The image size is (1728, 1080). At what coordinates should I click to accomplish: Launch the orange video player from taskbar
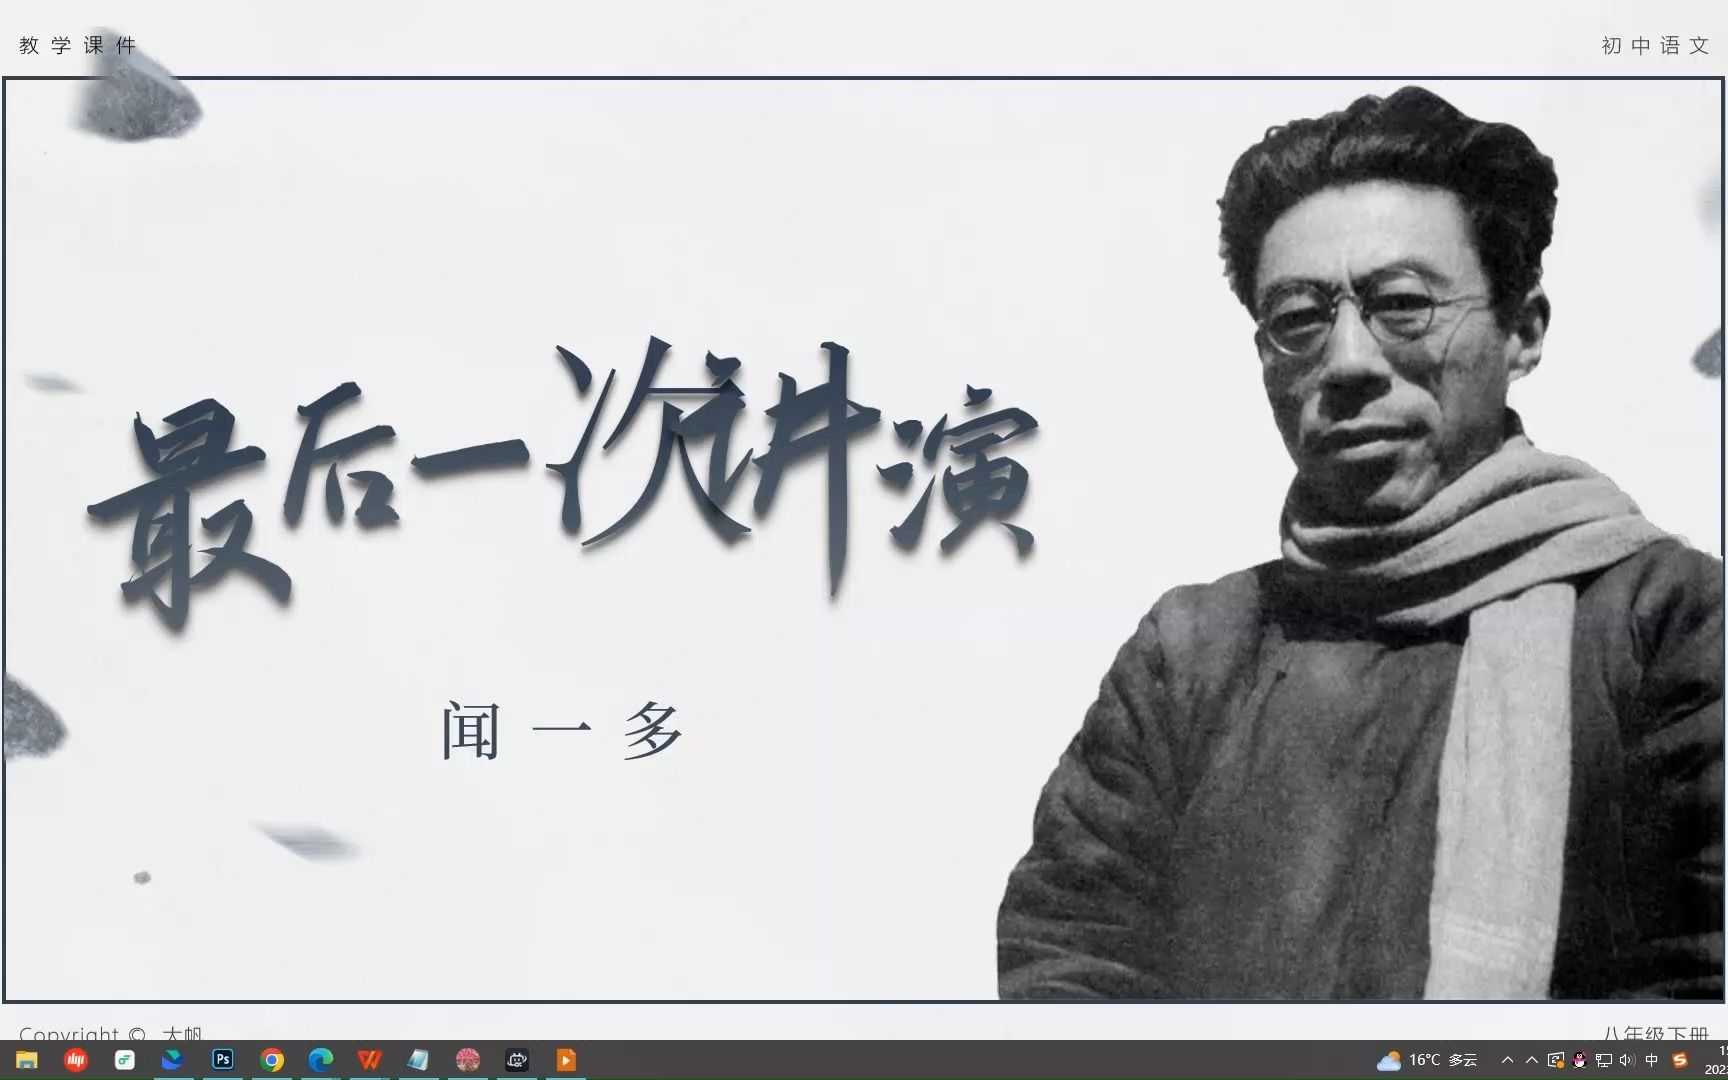pos(565,1060)
